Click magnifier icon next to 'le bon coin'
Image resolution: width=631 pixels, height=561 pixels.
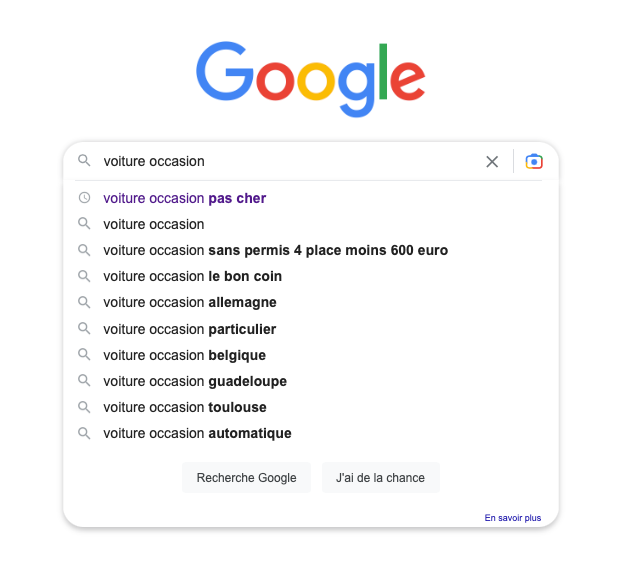click(84, 276)
